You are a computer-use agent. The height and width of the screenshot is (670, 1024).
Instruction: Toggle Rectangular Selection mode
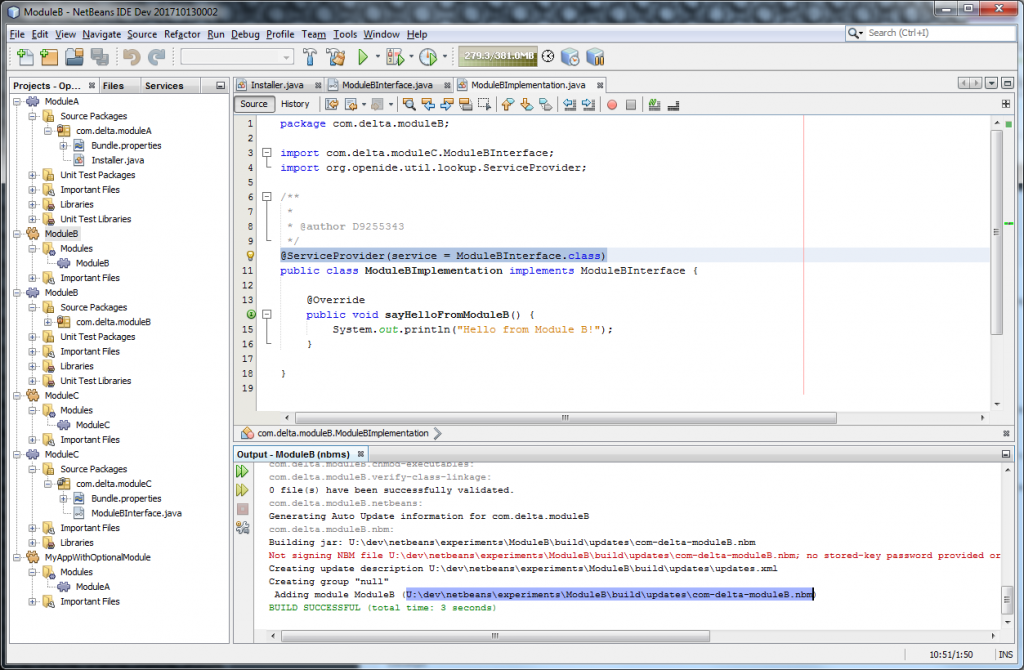point(484,104)
